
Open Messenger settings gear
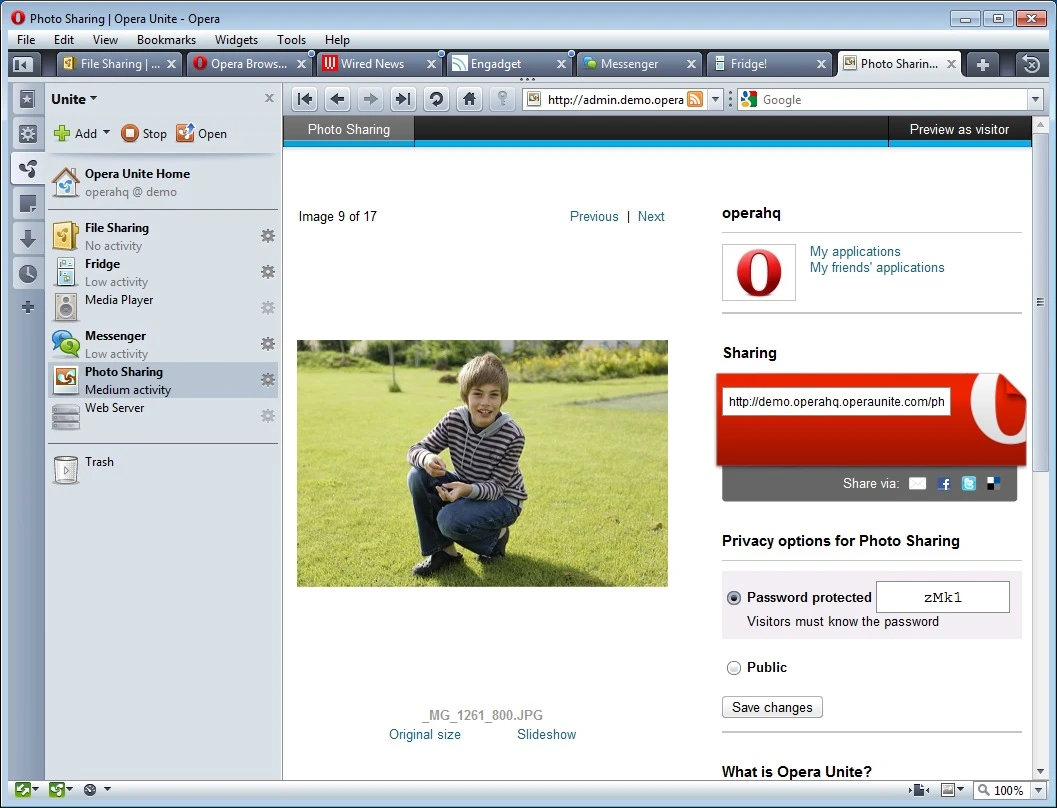coord(268,344)
